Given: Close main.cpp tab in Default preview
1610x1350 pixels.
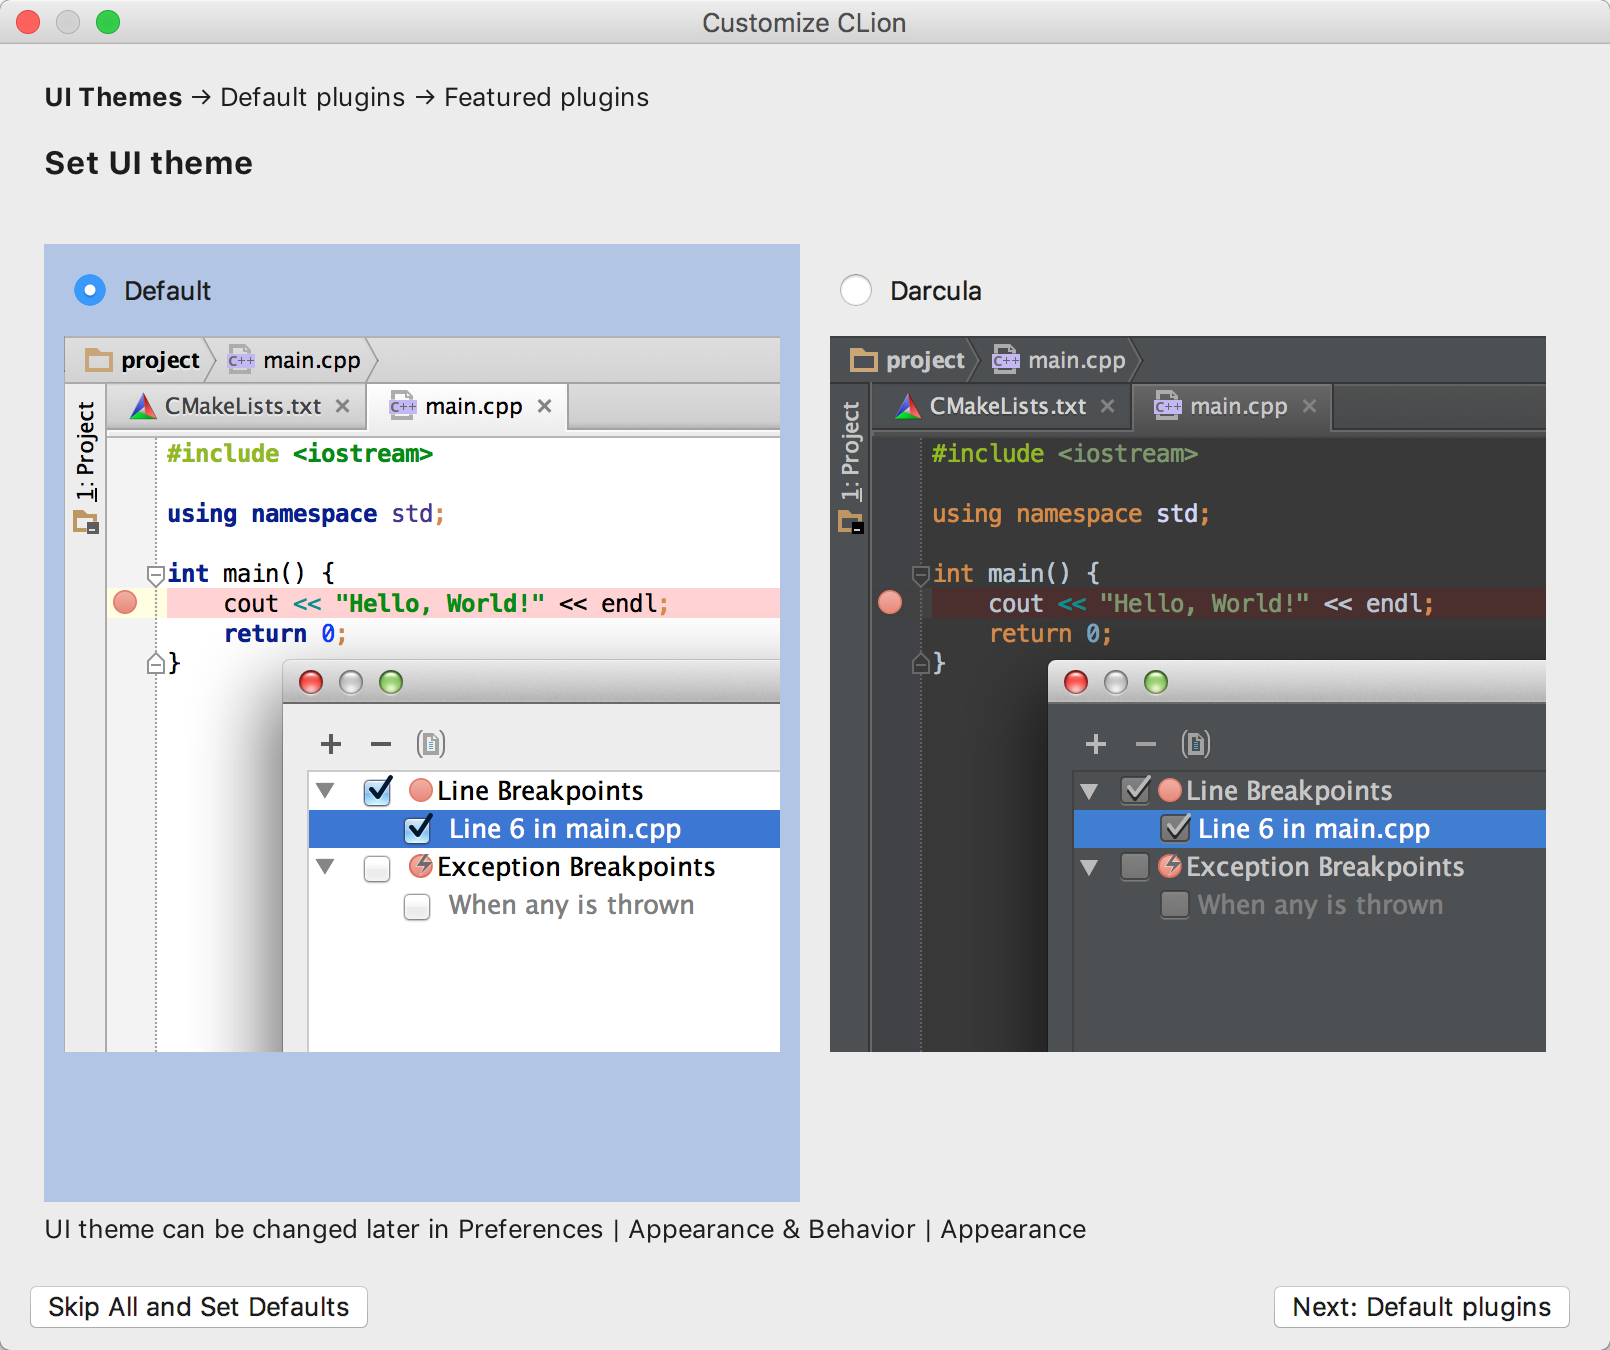Looking at the screenshot, I should click(x=544, y=406).
